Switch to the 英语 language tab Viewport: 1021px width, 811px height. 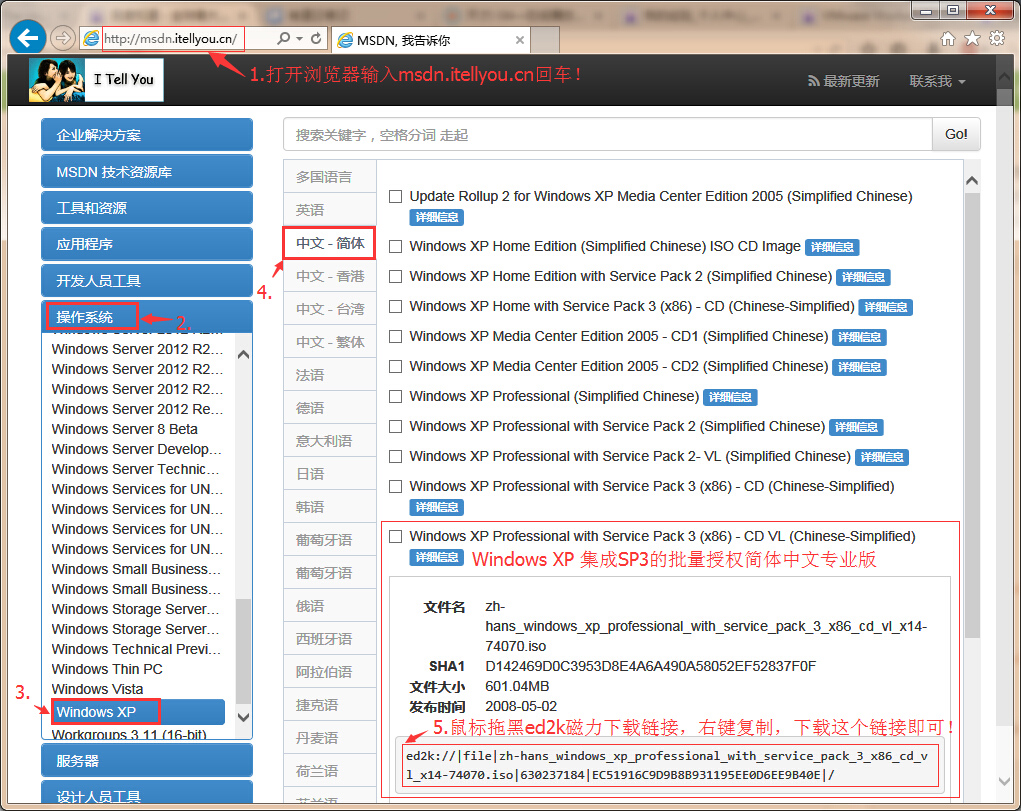pyautogui.click(x=329, y=210)
